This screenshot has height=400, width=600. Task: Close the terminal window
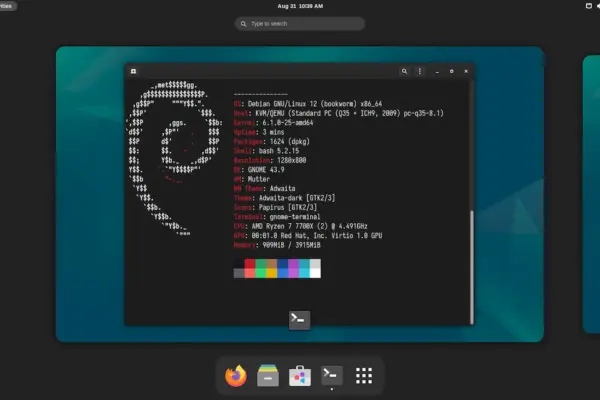(x=466, y=71)
